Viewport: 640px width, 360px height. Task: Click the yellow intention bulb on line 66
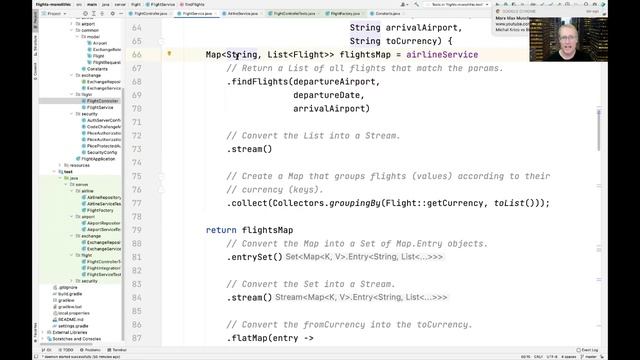pyautogui.click(x=169, y=53)
